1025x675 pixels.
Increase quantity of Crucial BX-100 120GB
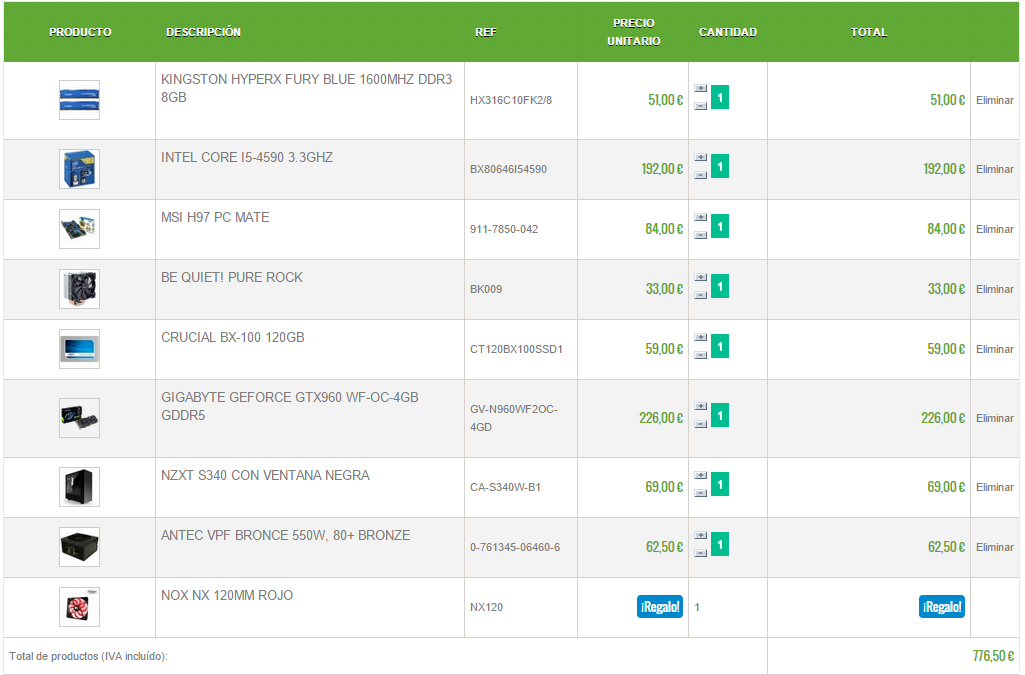[700, 338]
